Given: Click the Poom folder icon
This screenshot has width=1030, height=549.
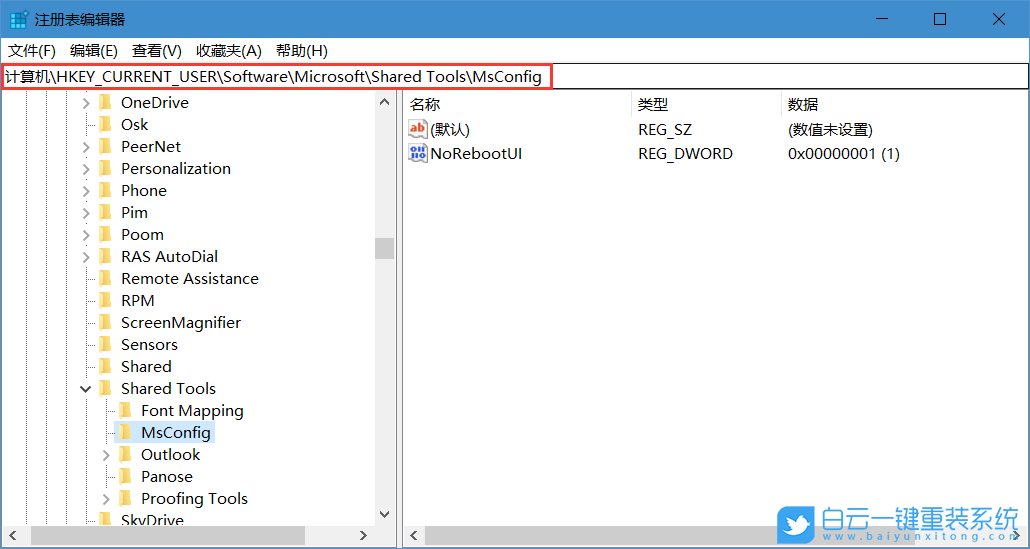Looking at the screenshot, I should (105, 234).
